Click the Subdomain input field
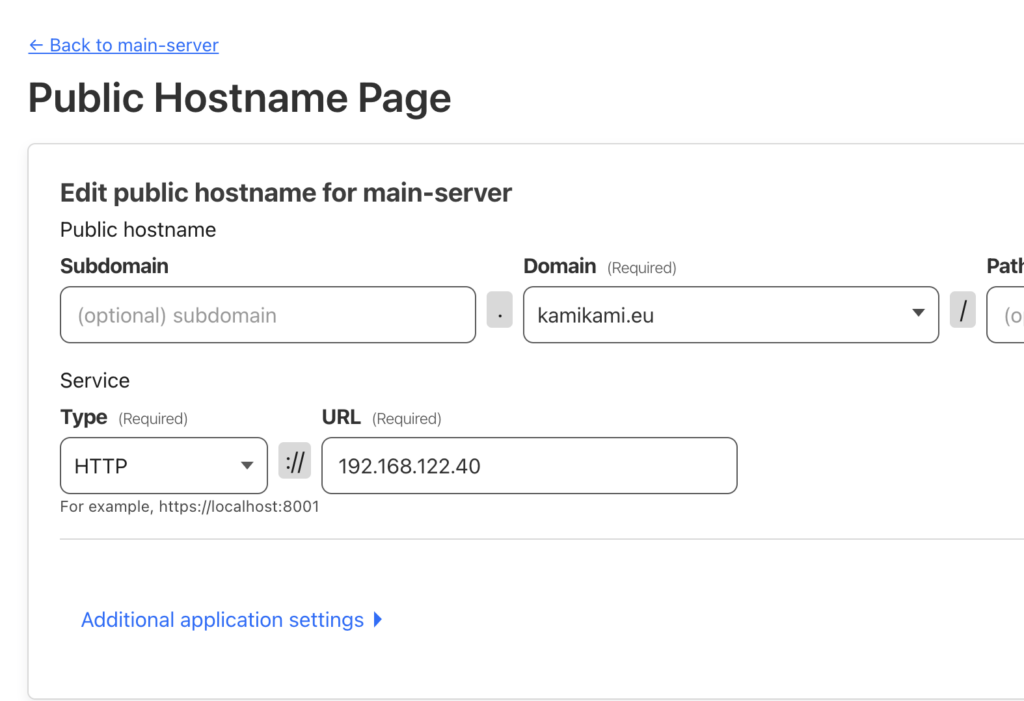This screenshot has width=1024, height=701. coord(268,315)
